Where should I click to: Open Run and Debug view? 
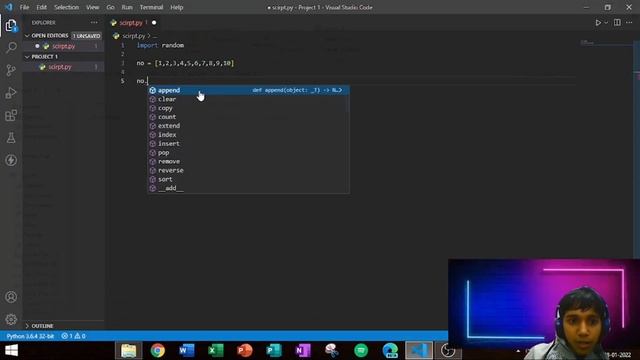(11, 93)
